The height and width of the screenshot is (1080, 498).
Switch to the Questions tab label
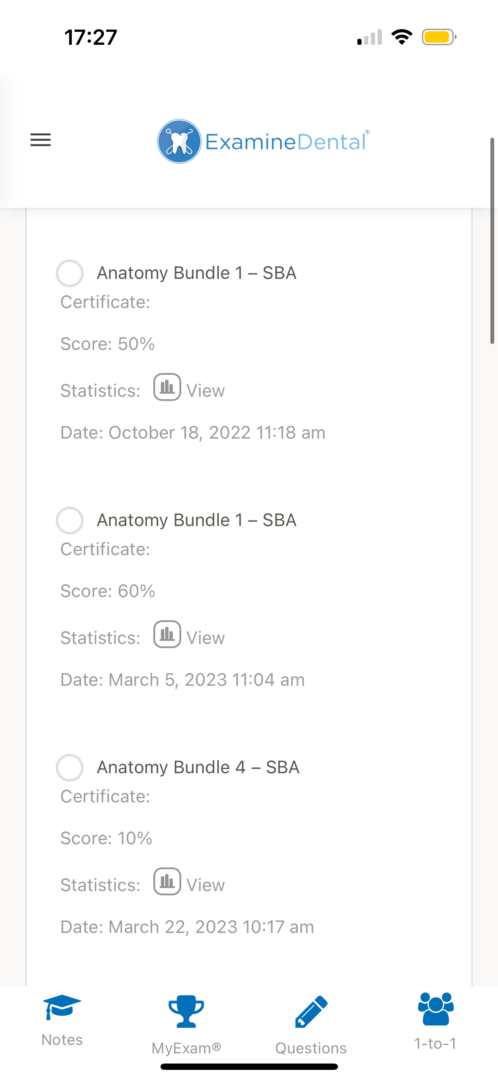(311, 1048)
